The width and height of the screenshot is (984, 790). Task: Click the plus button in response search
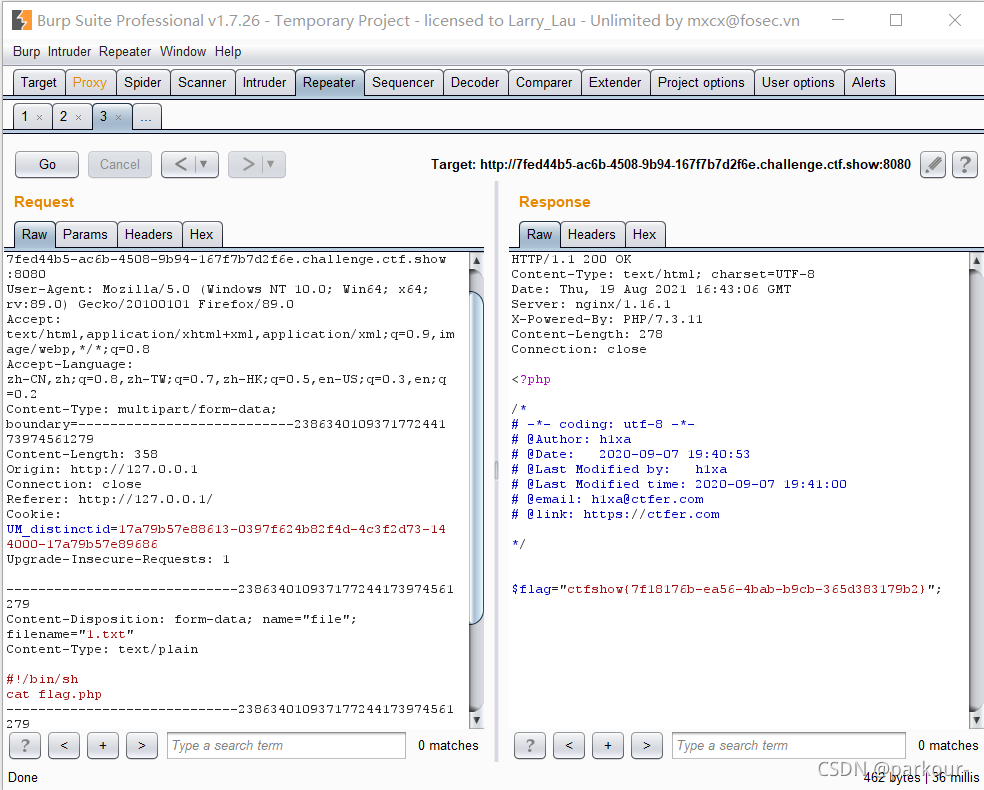pos(607,745)
